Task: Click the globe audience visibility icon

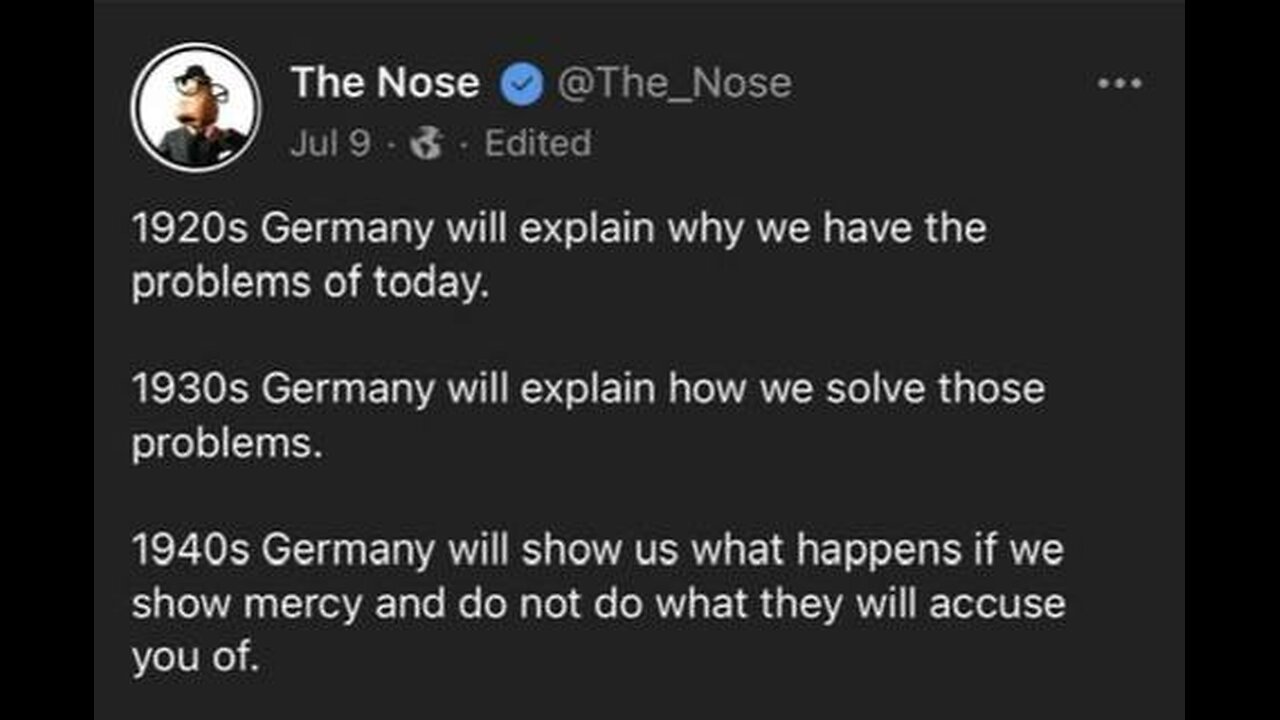Action: point(428,144)
